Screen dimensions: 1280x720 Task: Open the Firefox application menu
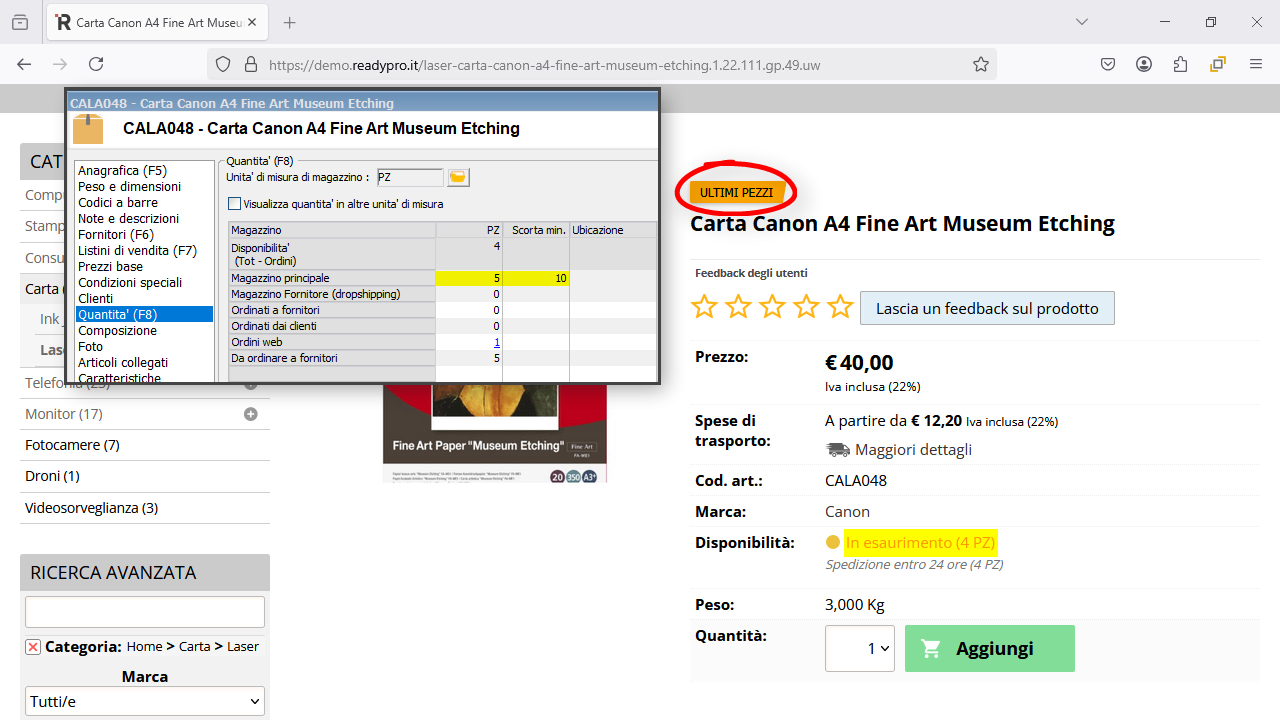pyautogui.click(x=1256, y=64)
